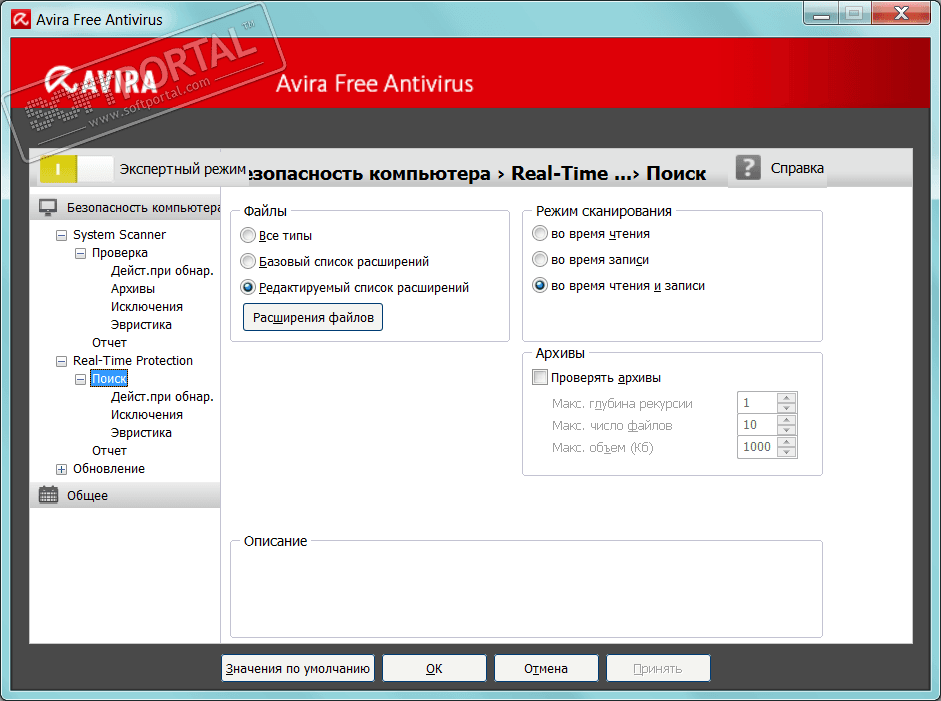This screenshot has width=941, height=701.
Task: Decrease Макс. число файлов value
Action: [x=786, y=430]
